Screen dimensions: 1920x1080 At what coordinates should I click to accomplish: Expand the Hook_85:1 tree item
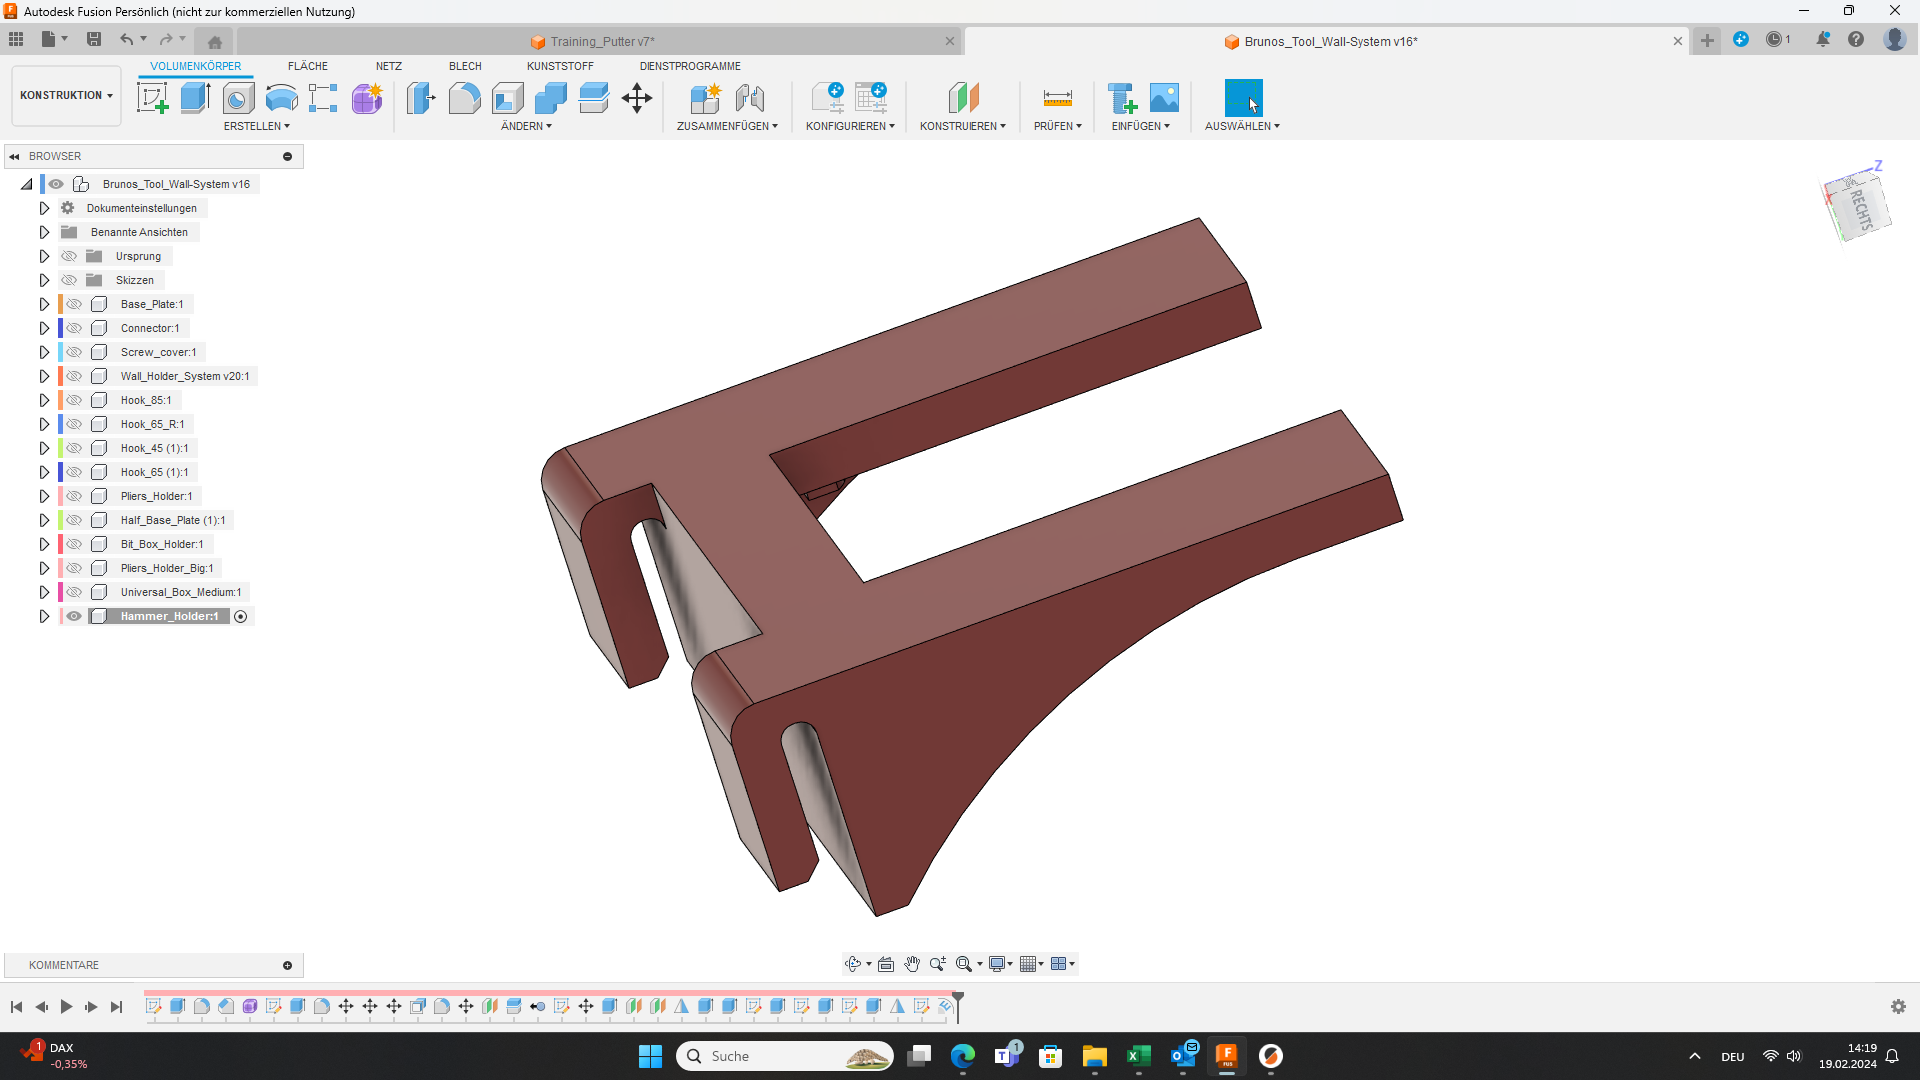pyautogui.click(x=44, y=399)
